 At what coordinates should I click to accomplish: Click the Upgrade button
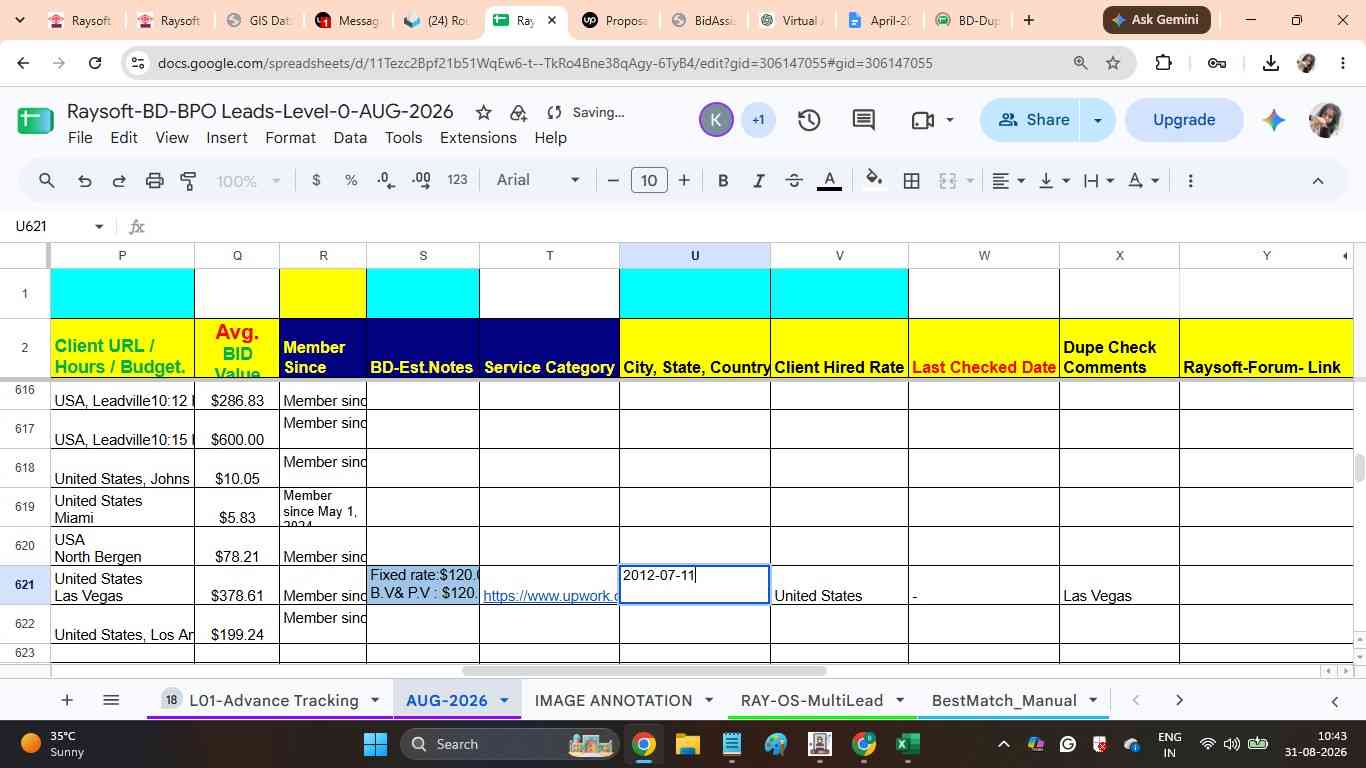click(x=1184, y=120)
